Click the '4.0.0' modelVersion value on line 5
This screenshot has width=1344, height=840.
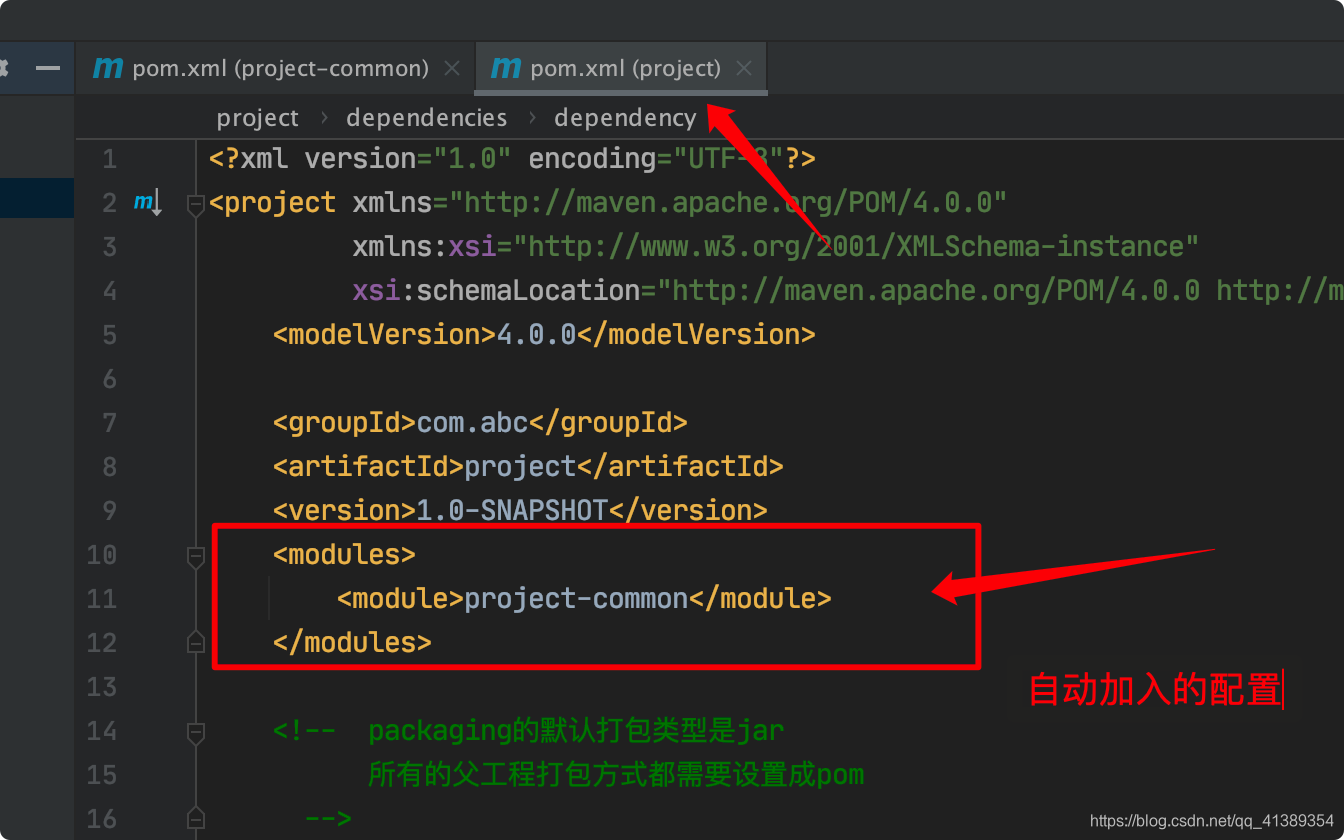(536, 335)
